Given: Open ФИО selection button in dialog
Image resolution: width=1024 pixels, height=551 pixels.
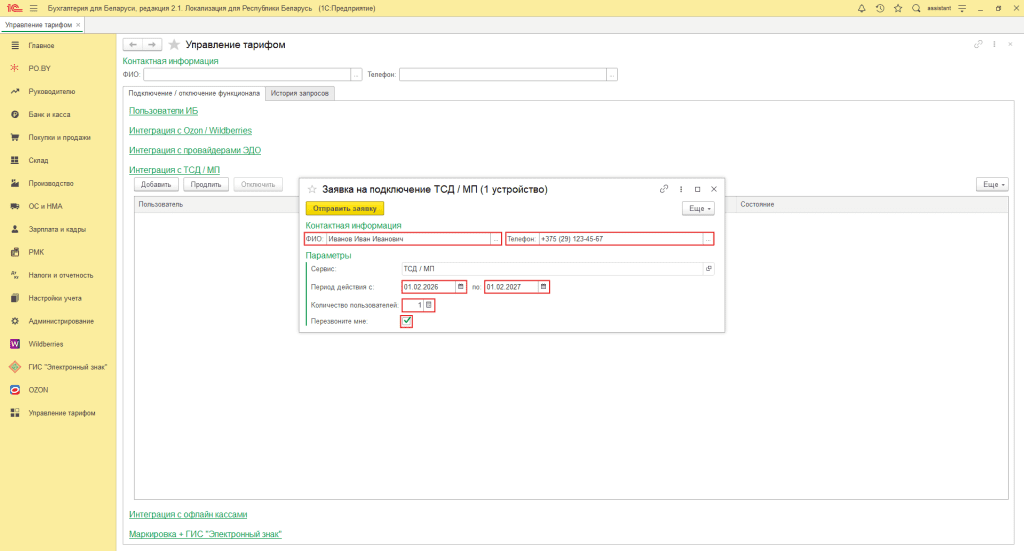Looking at the screenshot, I should point(495,239).
